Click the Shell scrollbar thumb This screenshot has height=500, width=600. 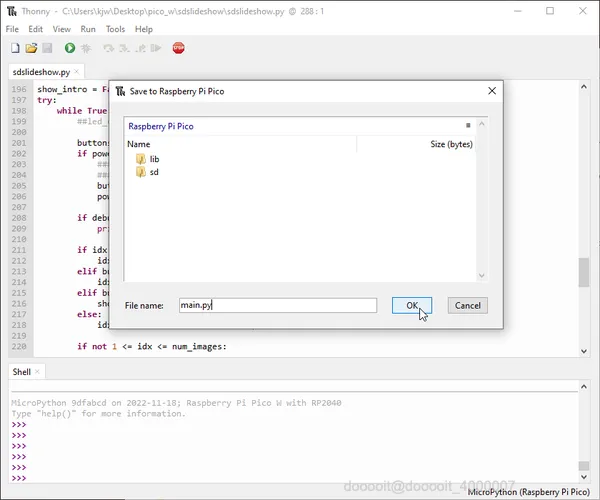click(584, 466)
